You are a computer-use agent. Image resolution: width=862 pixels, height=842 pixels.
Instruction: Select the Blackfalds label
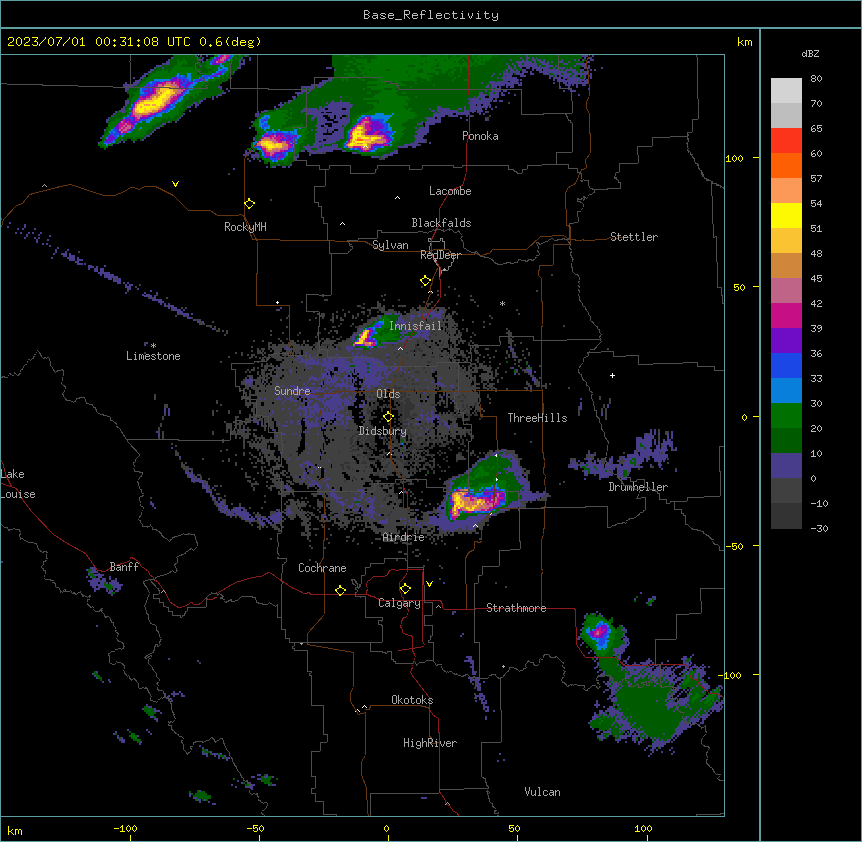tap(441, 223)
